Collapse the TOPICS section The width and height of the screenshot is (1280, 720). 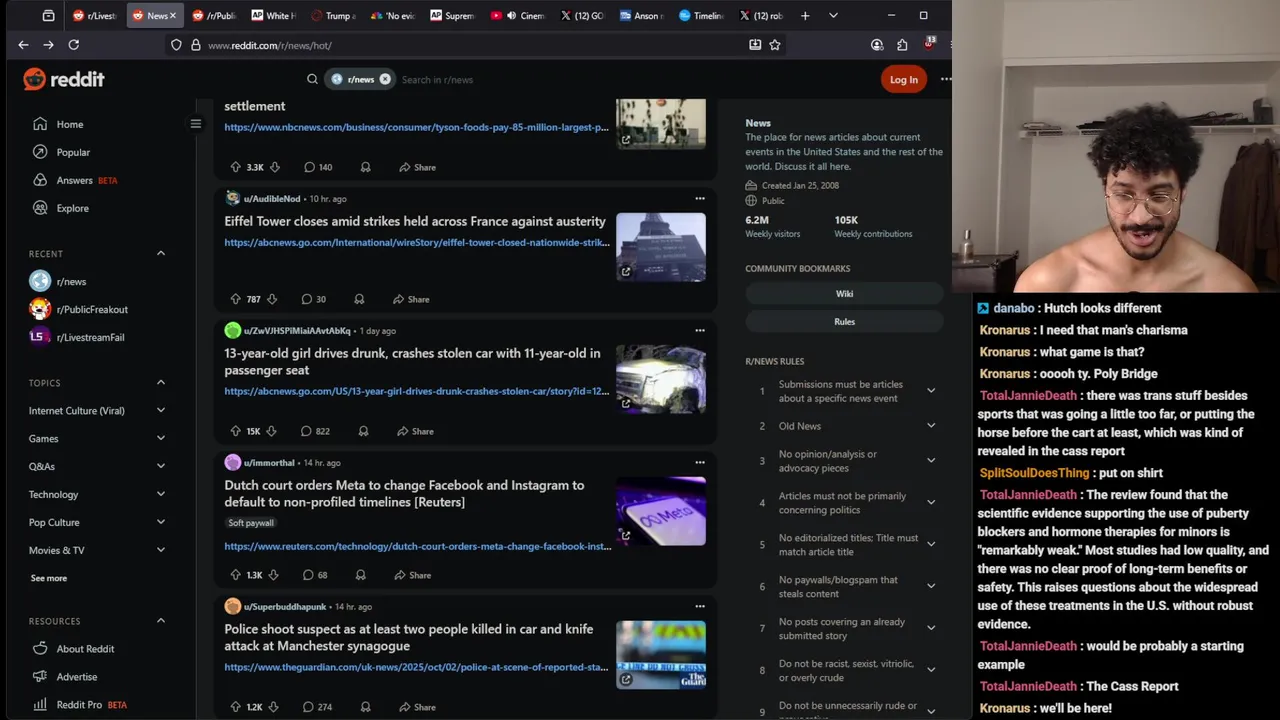161,383
